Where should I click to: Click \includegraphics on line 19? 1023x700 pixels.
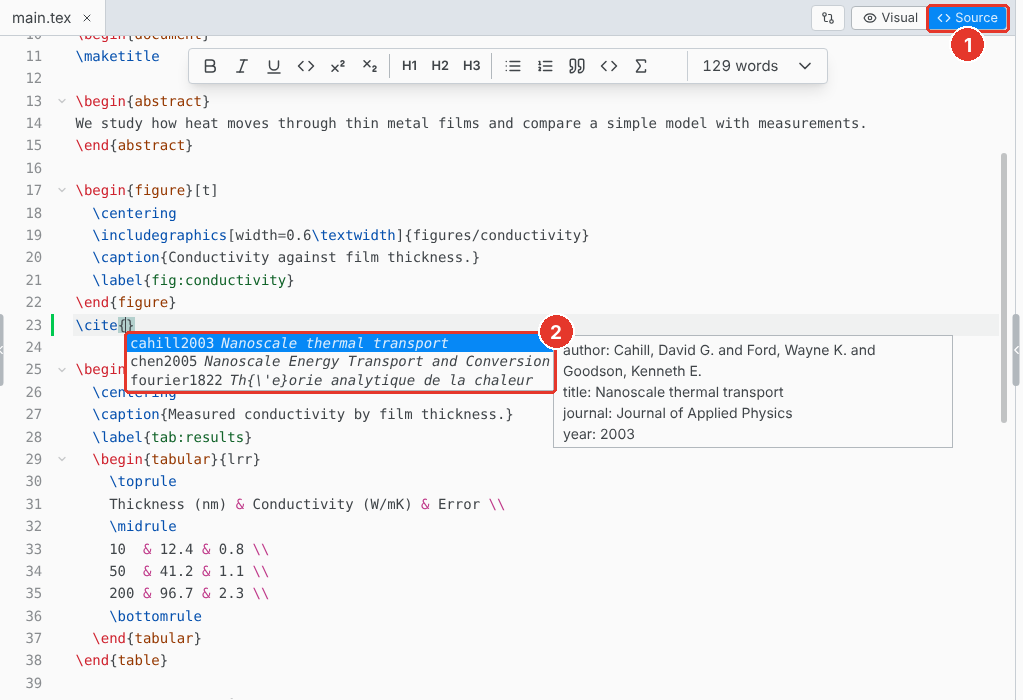pos(159,236)
